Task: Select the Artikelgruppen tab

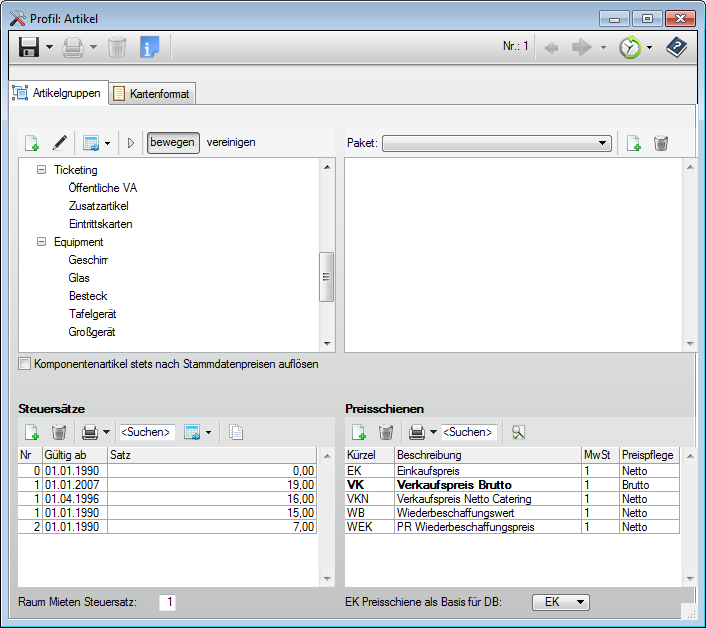Action: coord(57,93)
